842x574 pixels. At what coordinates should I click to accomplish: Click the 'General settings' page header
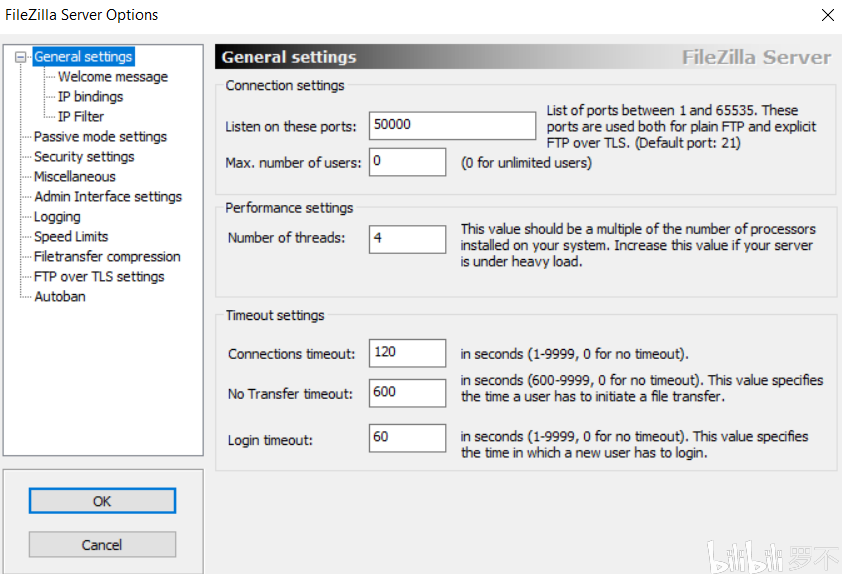tap(289, 57)
